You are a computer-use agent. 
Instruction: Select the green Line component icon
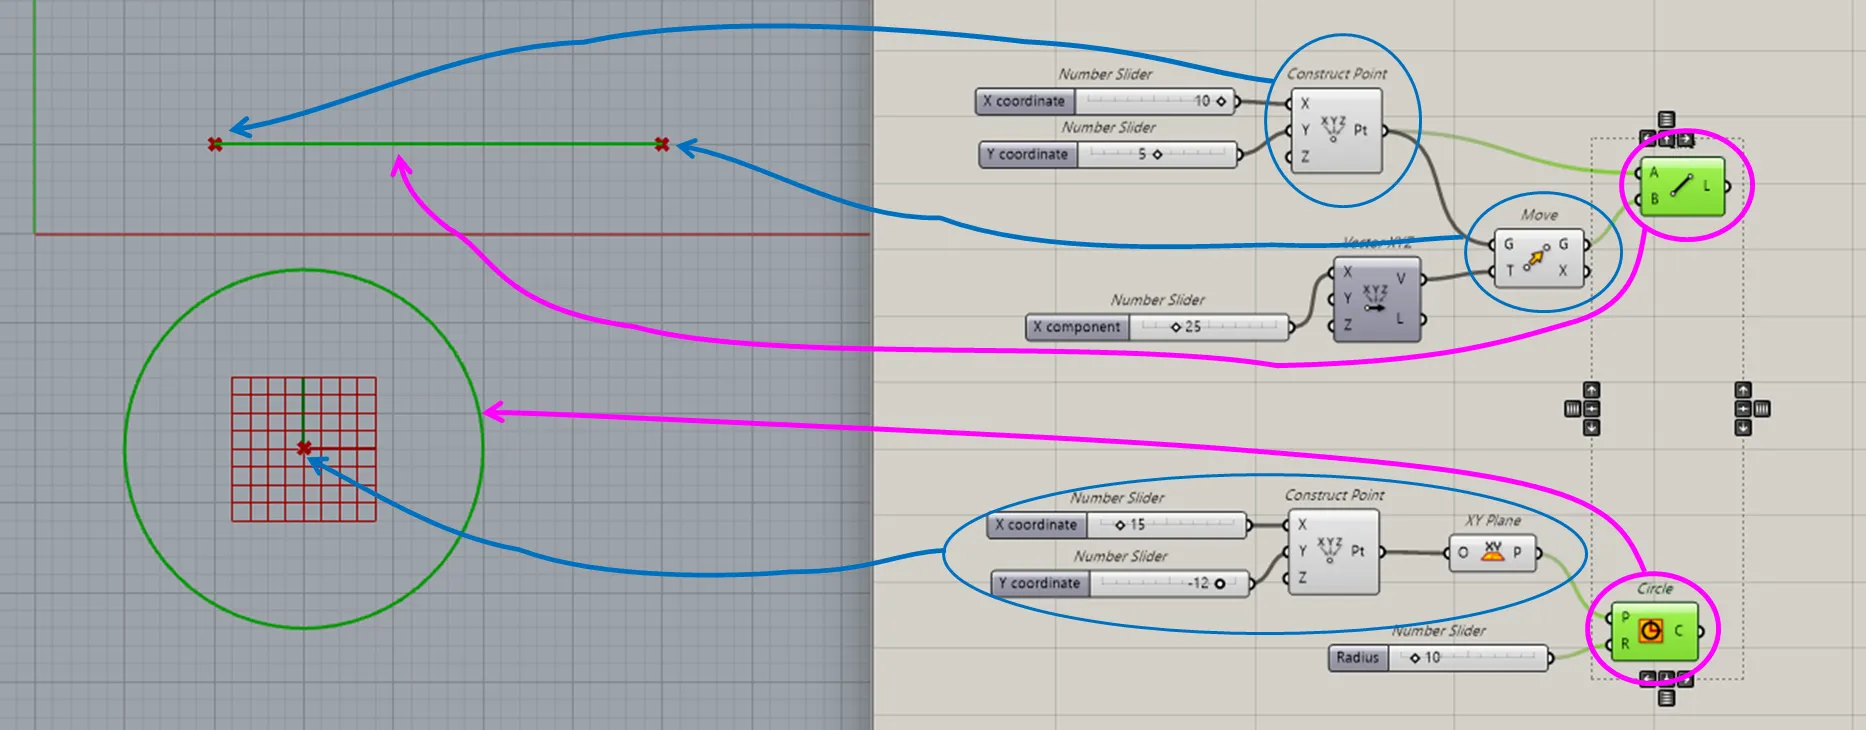click(x=1682, y=186)
